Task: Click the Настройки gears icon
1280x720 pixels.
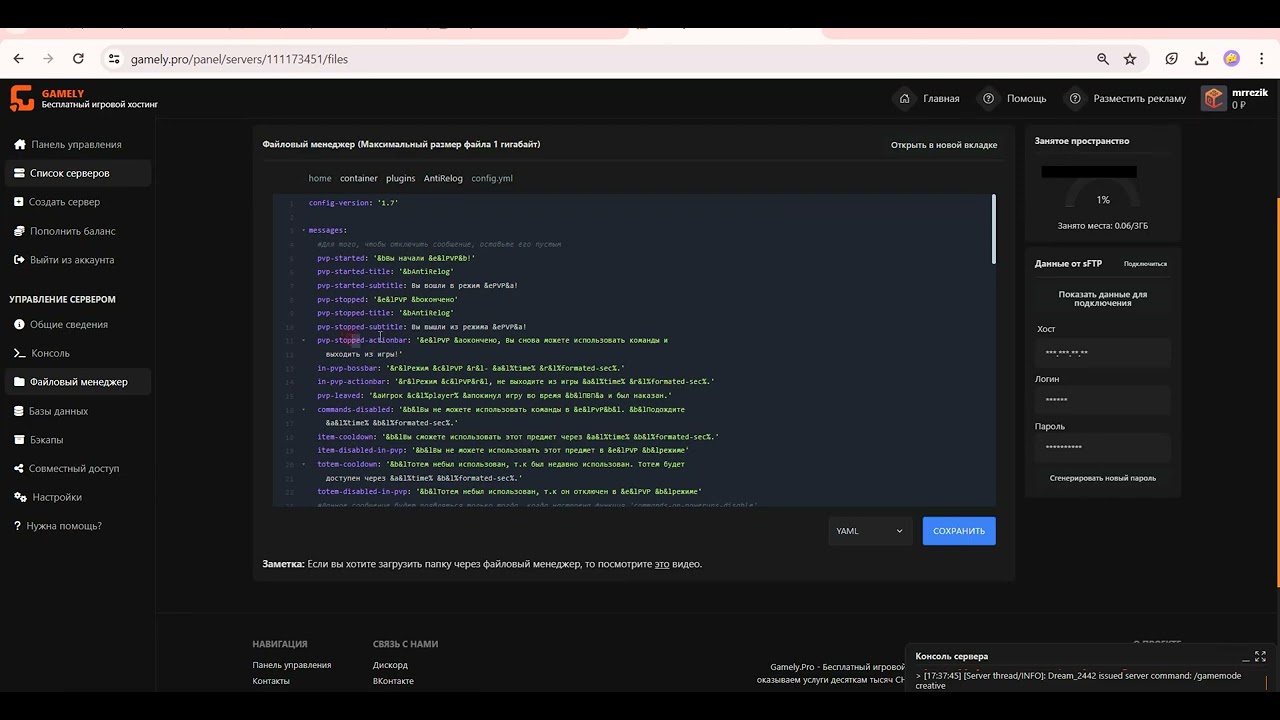Action: click(x=20, y=497)
